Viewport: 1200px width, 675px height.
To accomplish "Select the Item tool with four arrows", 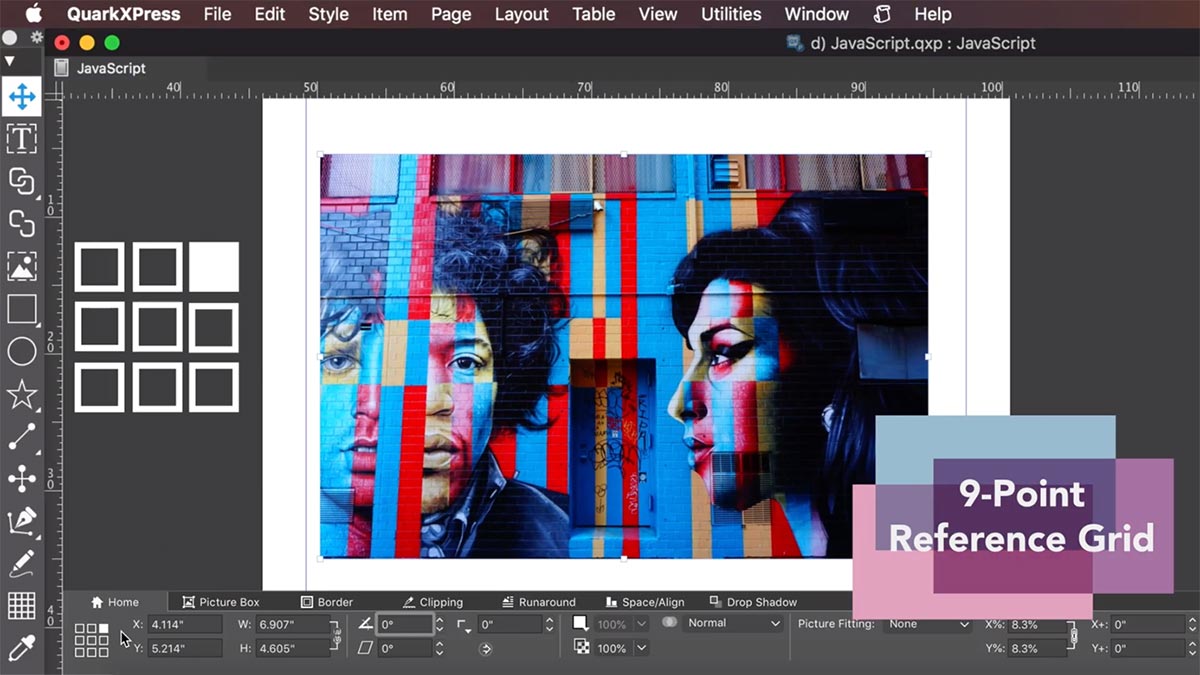I will pyautogui.click(x=22, y=97).
